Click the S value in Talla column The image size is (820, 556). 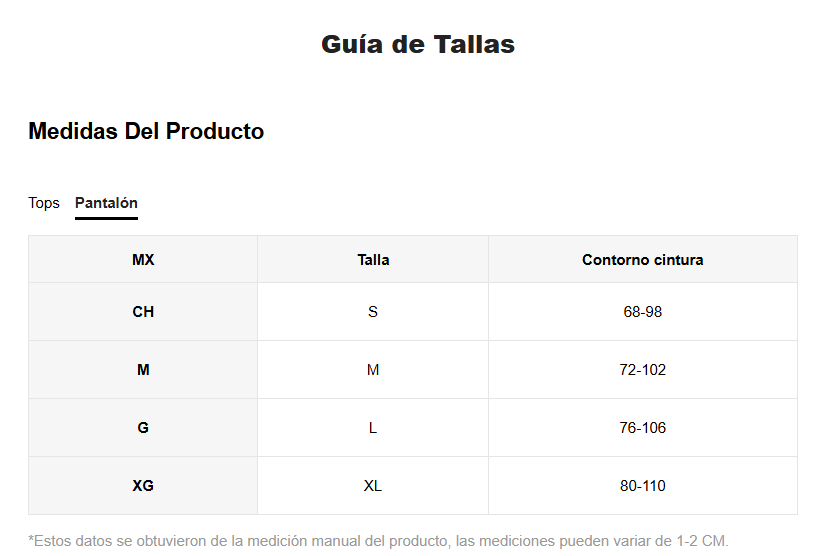point(373,312)
